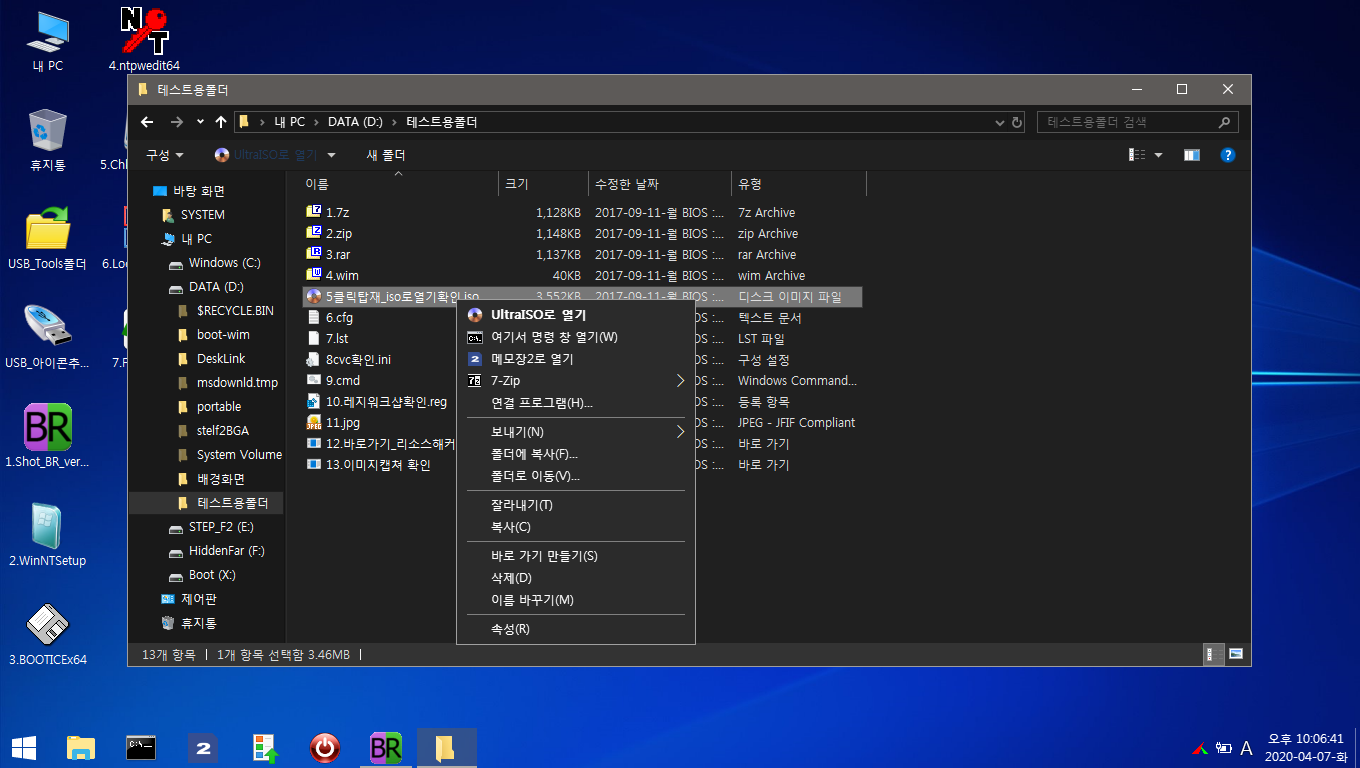Choose 폴더에 복사(F)... menu entry
This screenshot has width=1360, height=768.
(575, 454)
